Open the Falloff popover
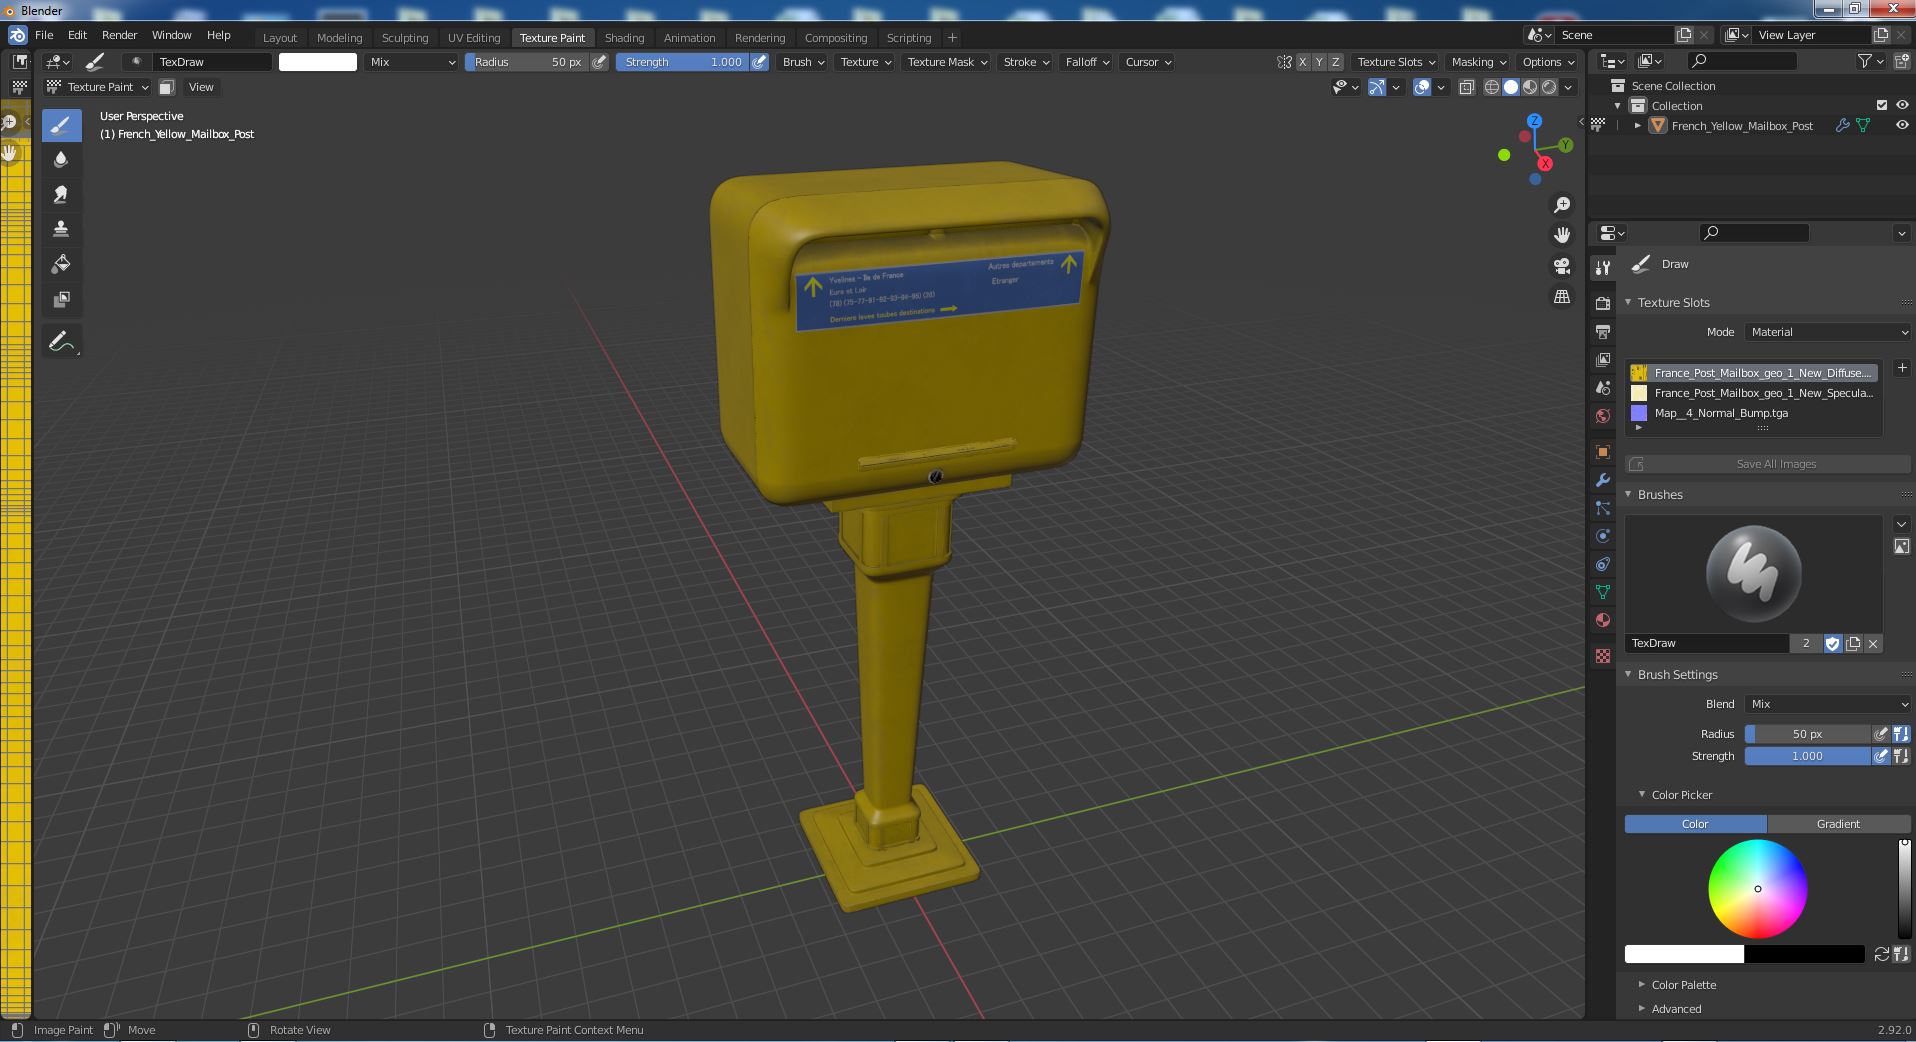 tap(1087, 62)
